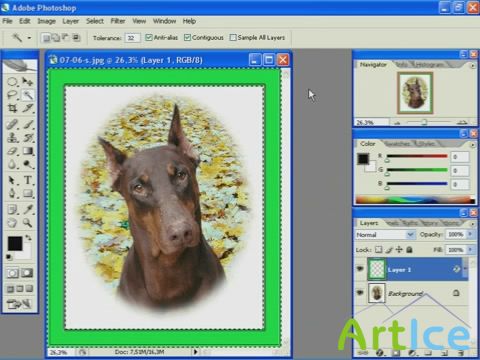The height and width of the screenshot is (360, 480).
Task: Toggle Lock transparent pixels
Action: pyautogui.click(x=379, y=249)
